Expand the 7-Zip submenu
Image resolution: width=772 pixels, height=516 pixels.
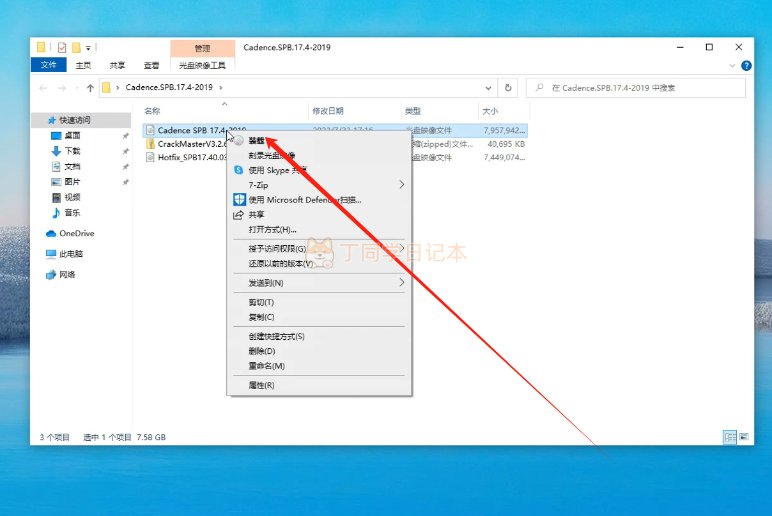(319, 185)
